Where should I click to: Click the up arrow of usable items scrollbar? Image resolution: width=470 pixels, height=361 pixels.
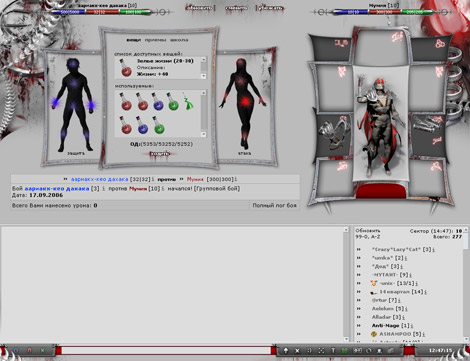pos(204,93)
